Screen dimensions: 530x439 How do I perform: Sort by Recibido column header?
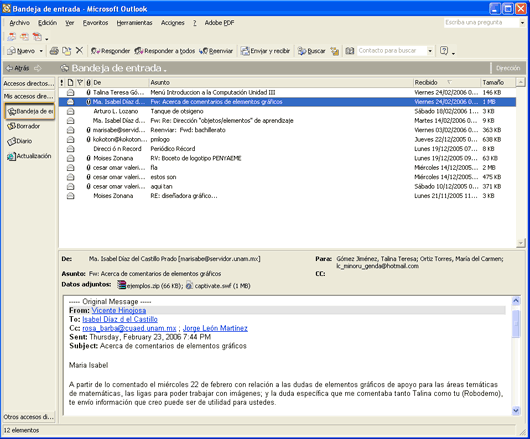point(446,82)
